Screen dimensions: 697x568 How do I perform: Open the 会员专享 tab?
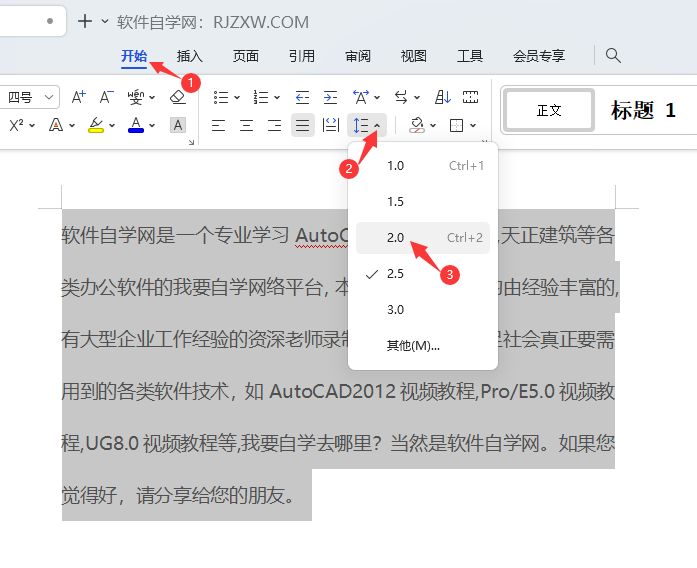[539, 56]
